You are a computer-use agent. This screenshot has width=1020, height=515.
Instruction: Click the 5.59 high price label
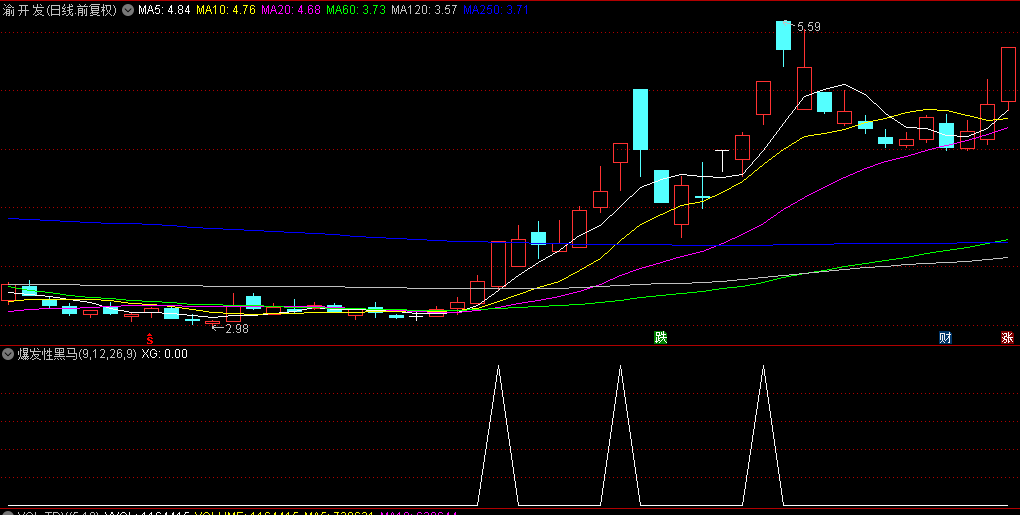[x=808, y=27]
